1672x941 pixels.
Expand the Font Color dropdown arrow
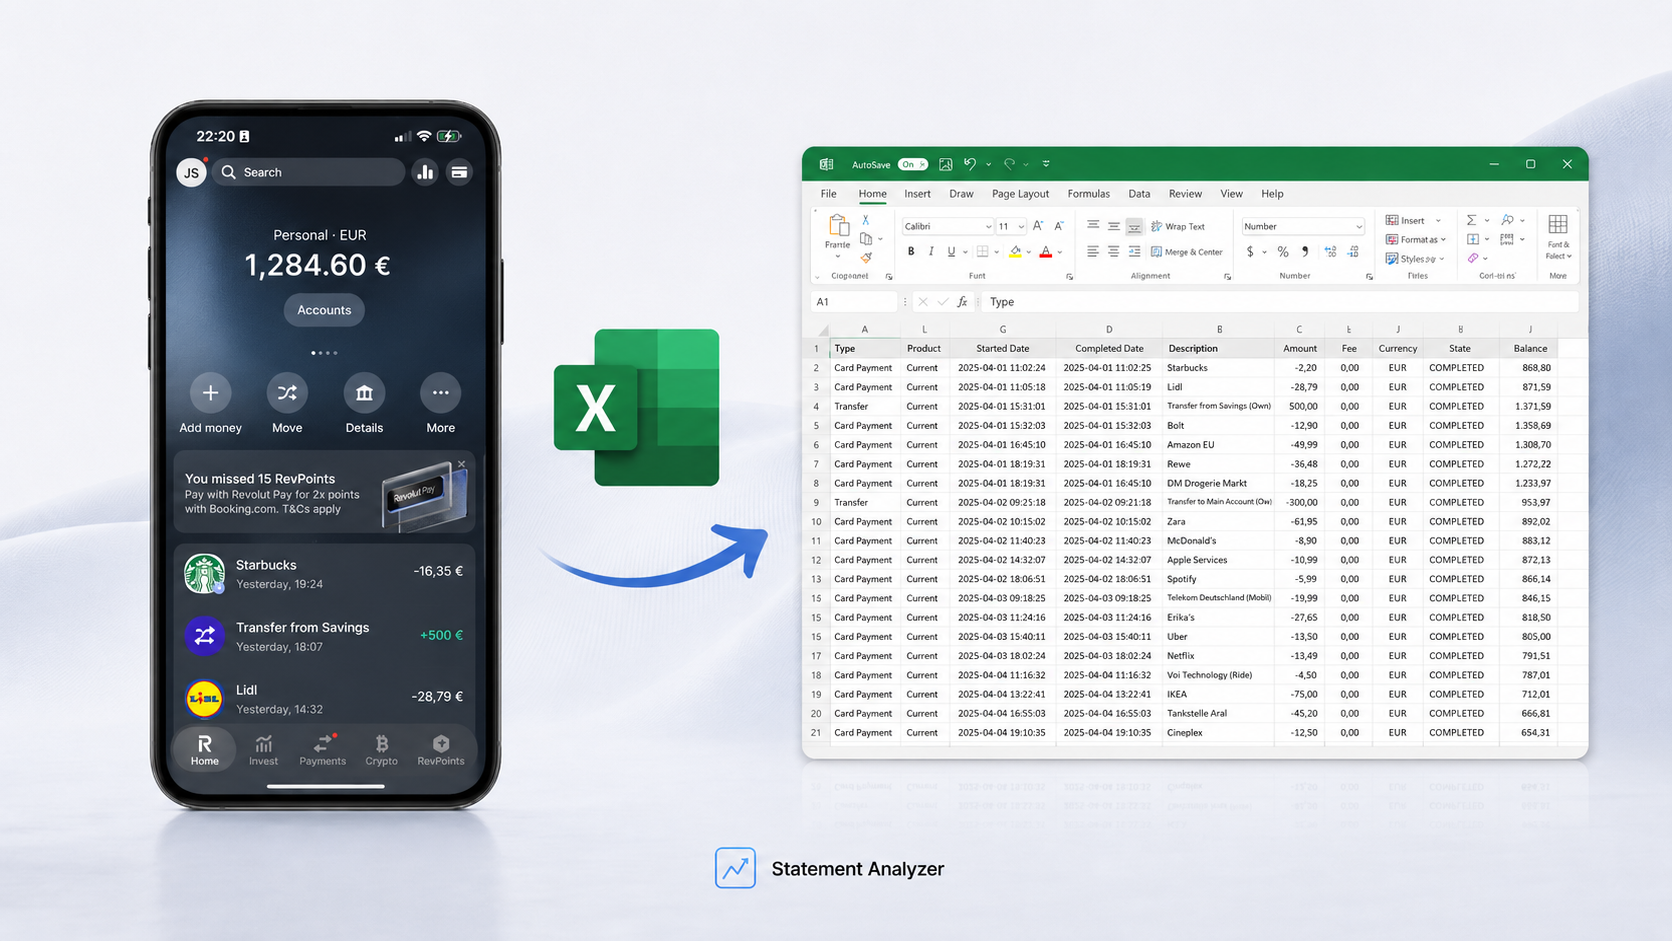click(1059, 253)
